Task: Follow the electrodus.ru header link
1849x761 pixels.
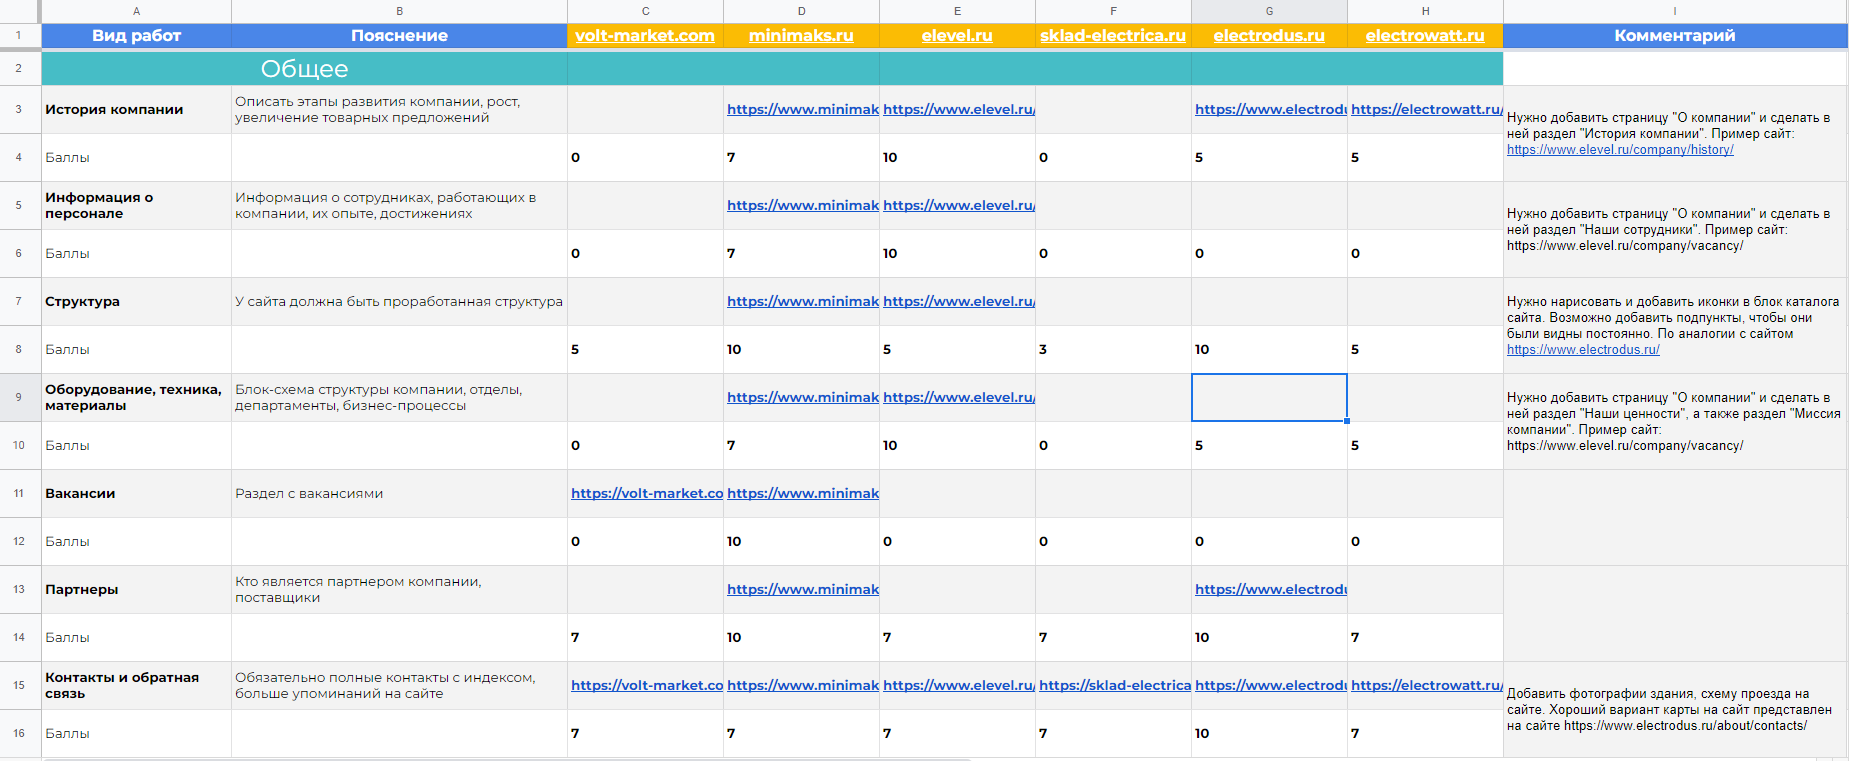Action: pyautogui.click(x=1269, y=36)
